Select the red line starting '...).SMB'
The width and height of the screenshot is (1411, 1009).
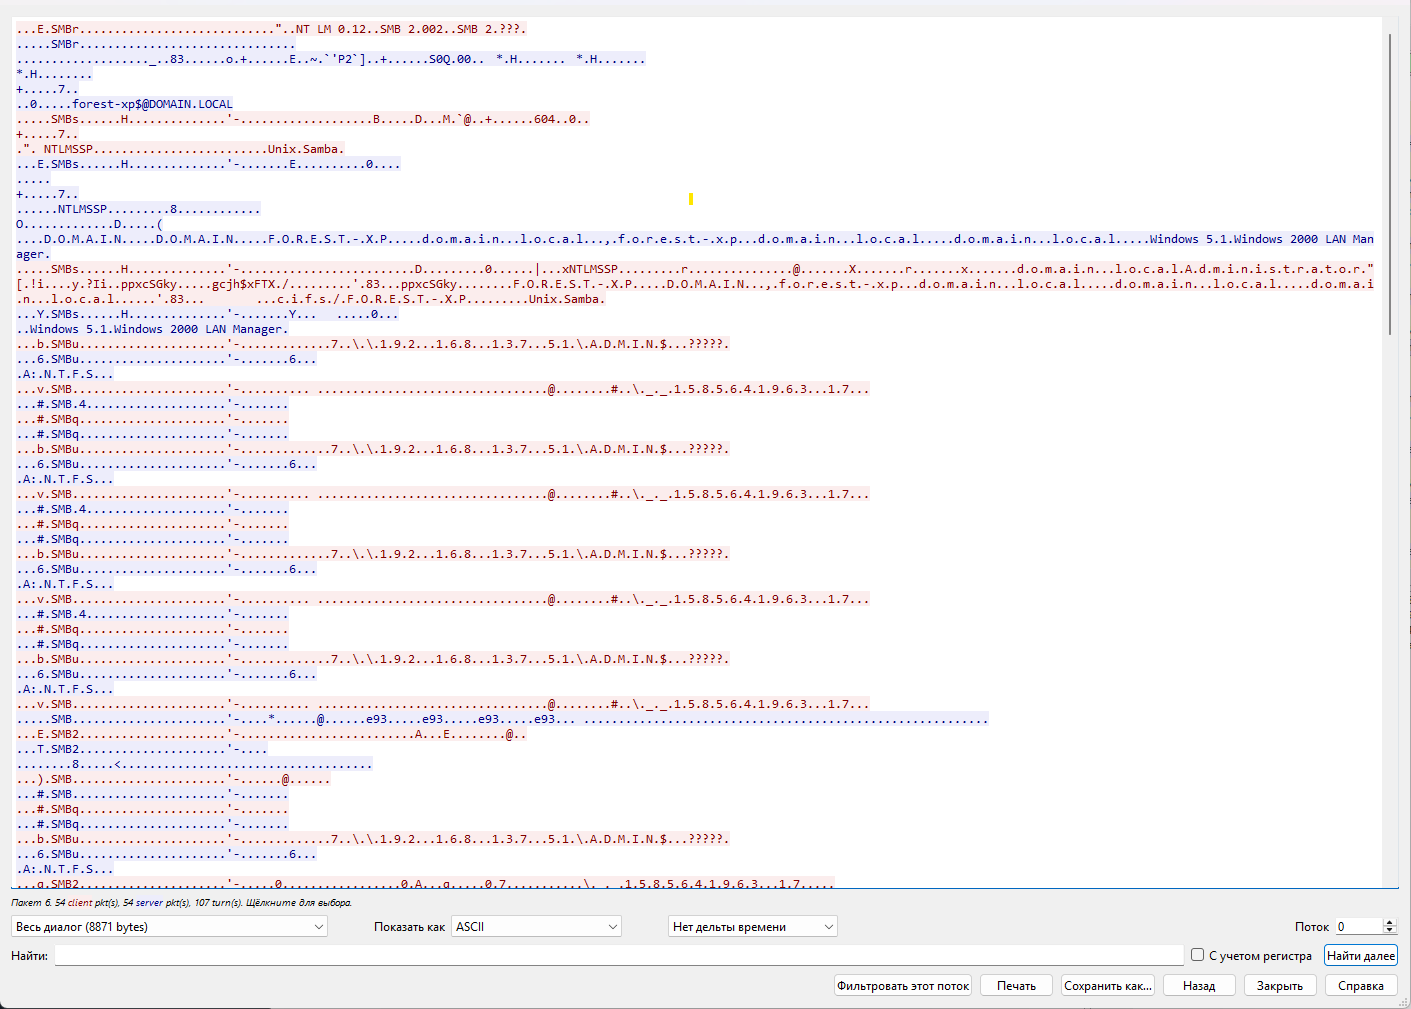tap(173, 779)
